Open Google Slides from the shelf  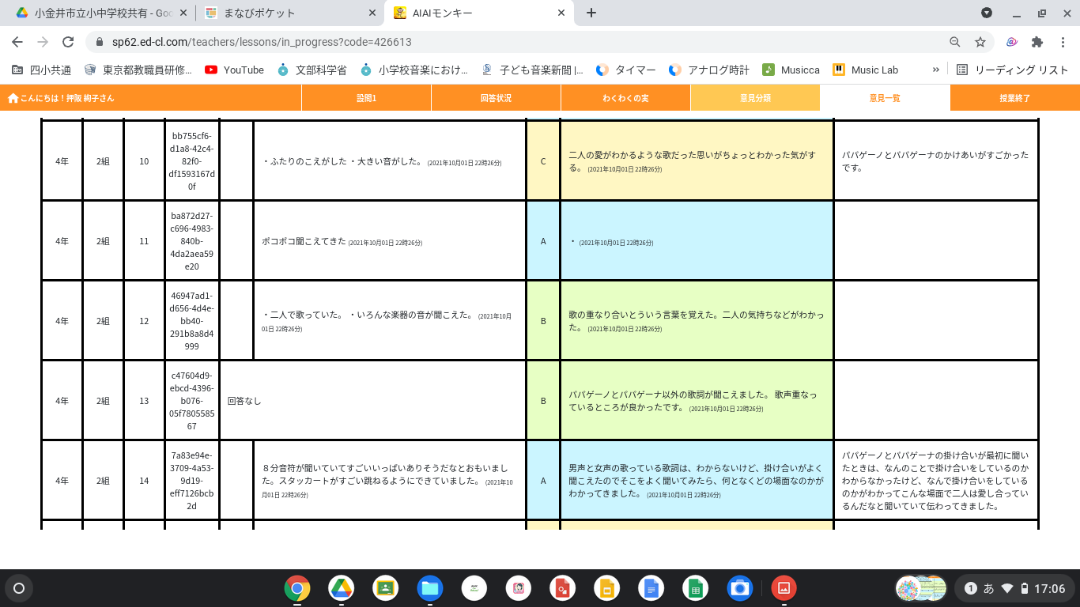pyautogui.click(x=605, y=588)
